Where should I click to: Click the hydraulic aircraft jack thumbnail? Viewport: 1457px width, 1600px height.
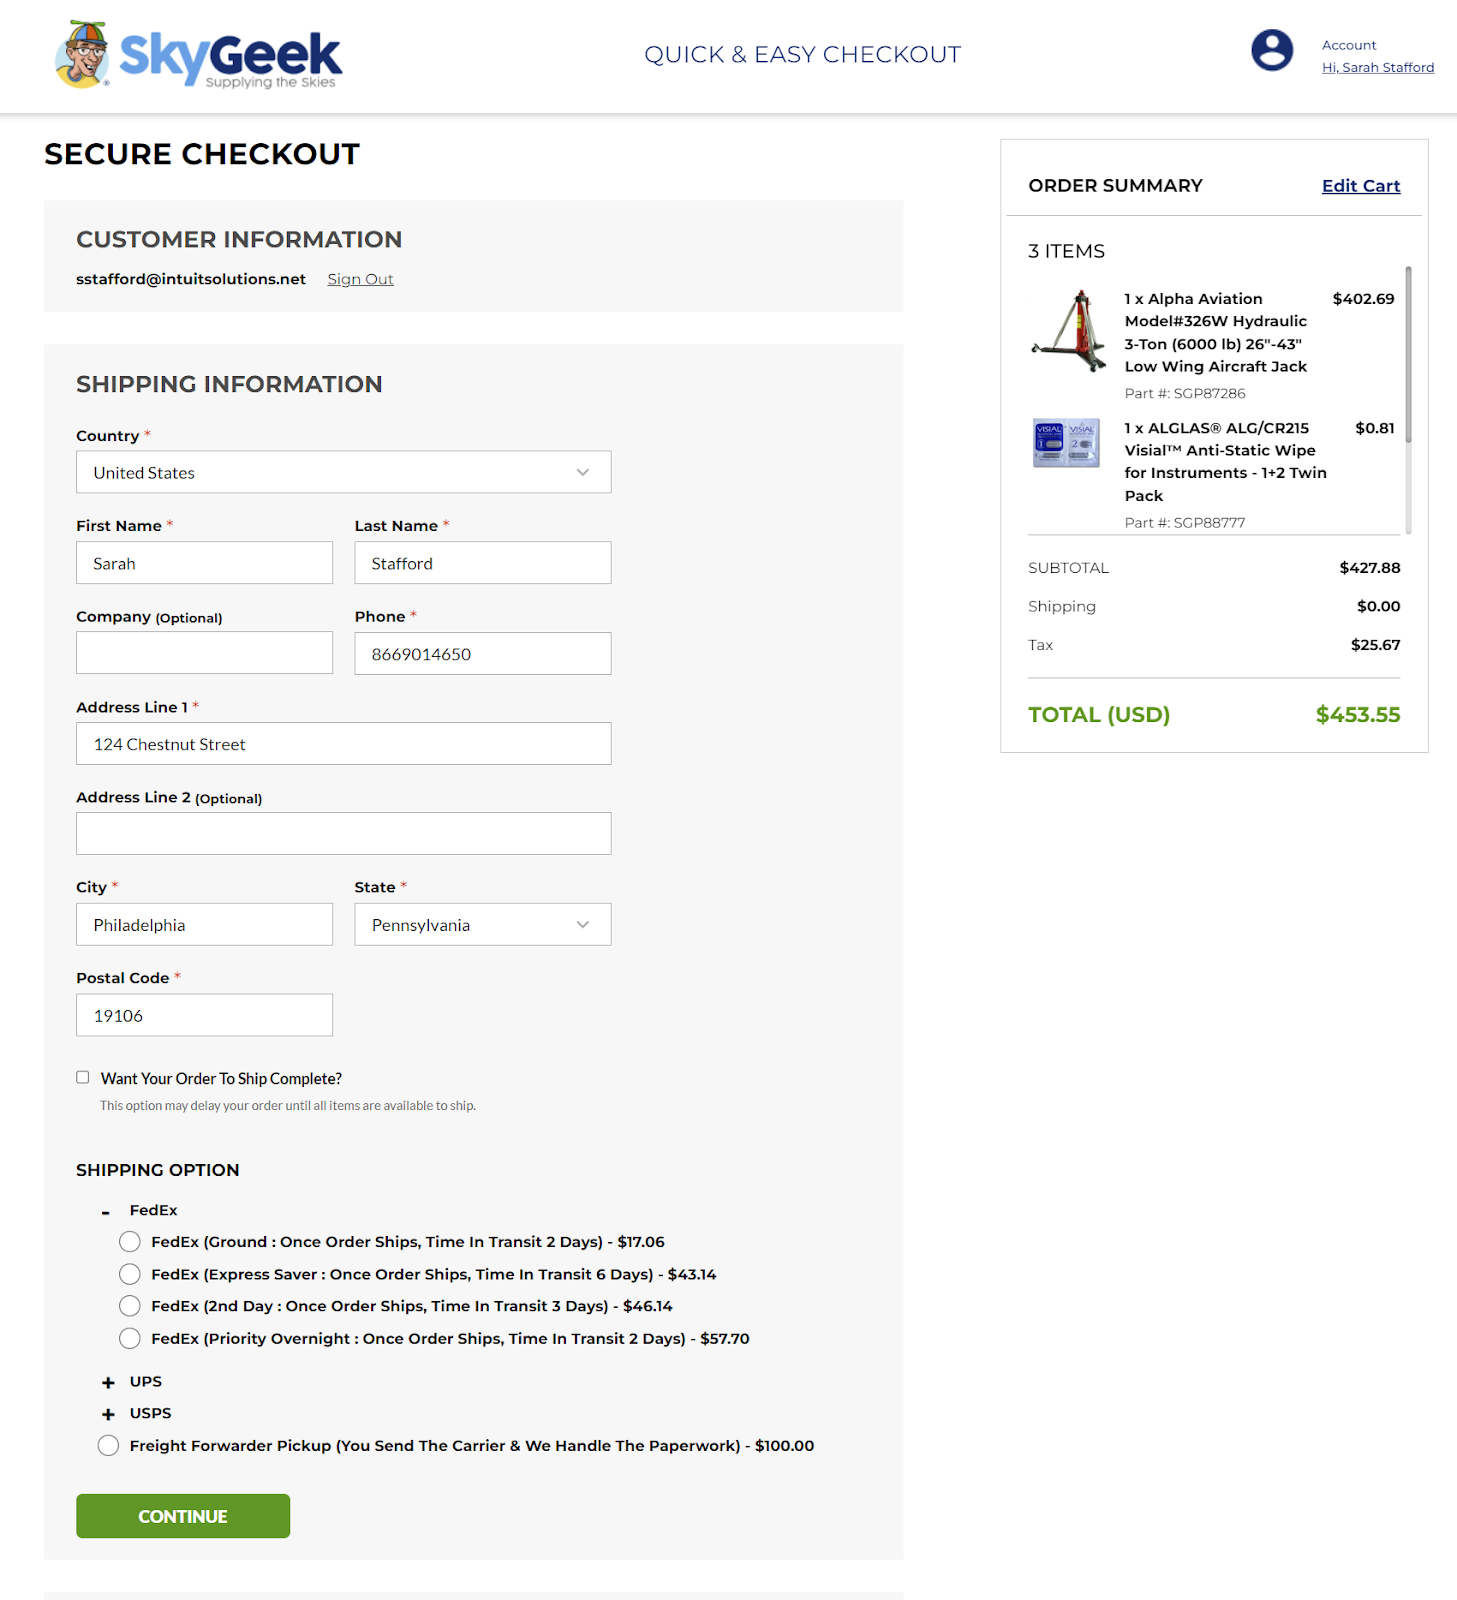1066,331
